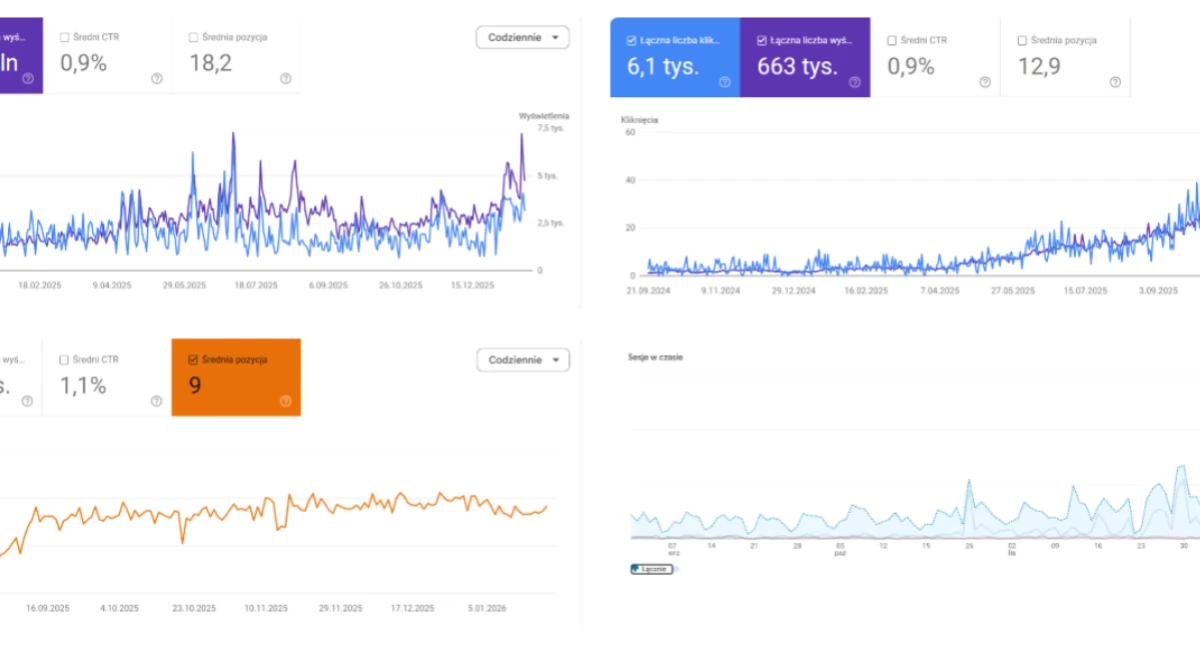Uncheck Średnia pozycja on the orange card
Viewport: 1200px width, 647px height.
(191, 359)
